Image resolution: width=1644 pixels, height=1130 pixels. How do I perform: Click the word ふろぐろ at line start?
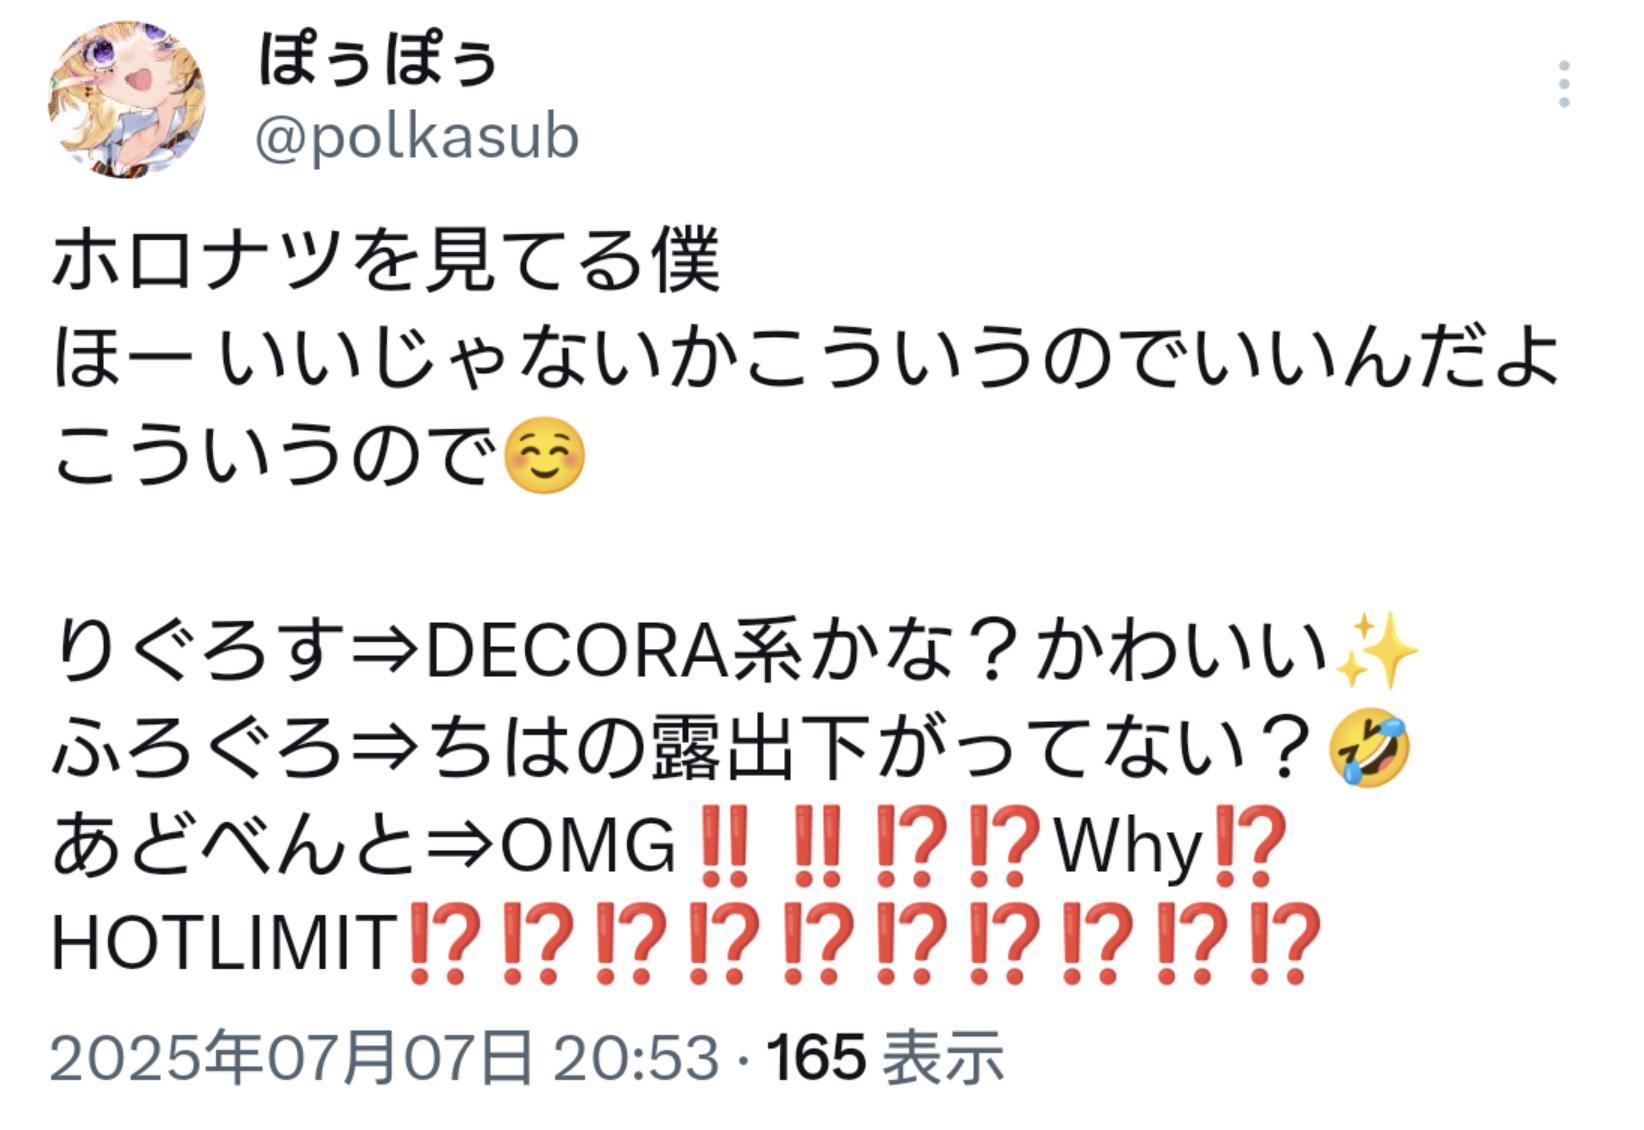198,748
